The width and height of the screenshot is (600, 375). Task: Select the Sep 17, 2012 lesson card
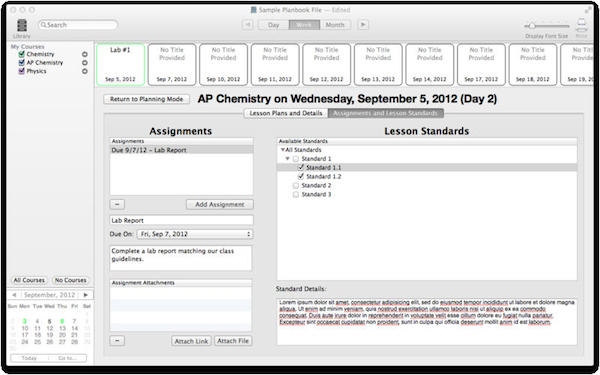point(481,64)
